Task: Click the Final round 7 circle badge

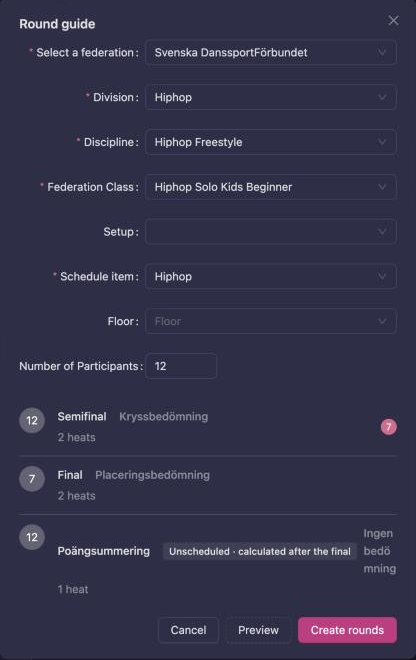Action: 32,479
